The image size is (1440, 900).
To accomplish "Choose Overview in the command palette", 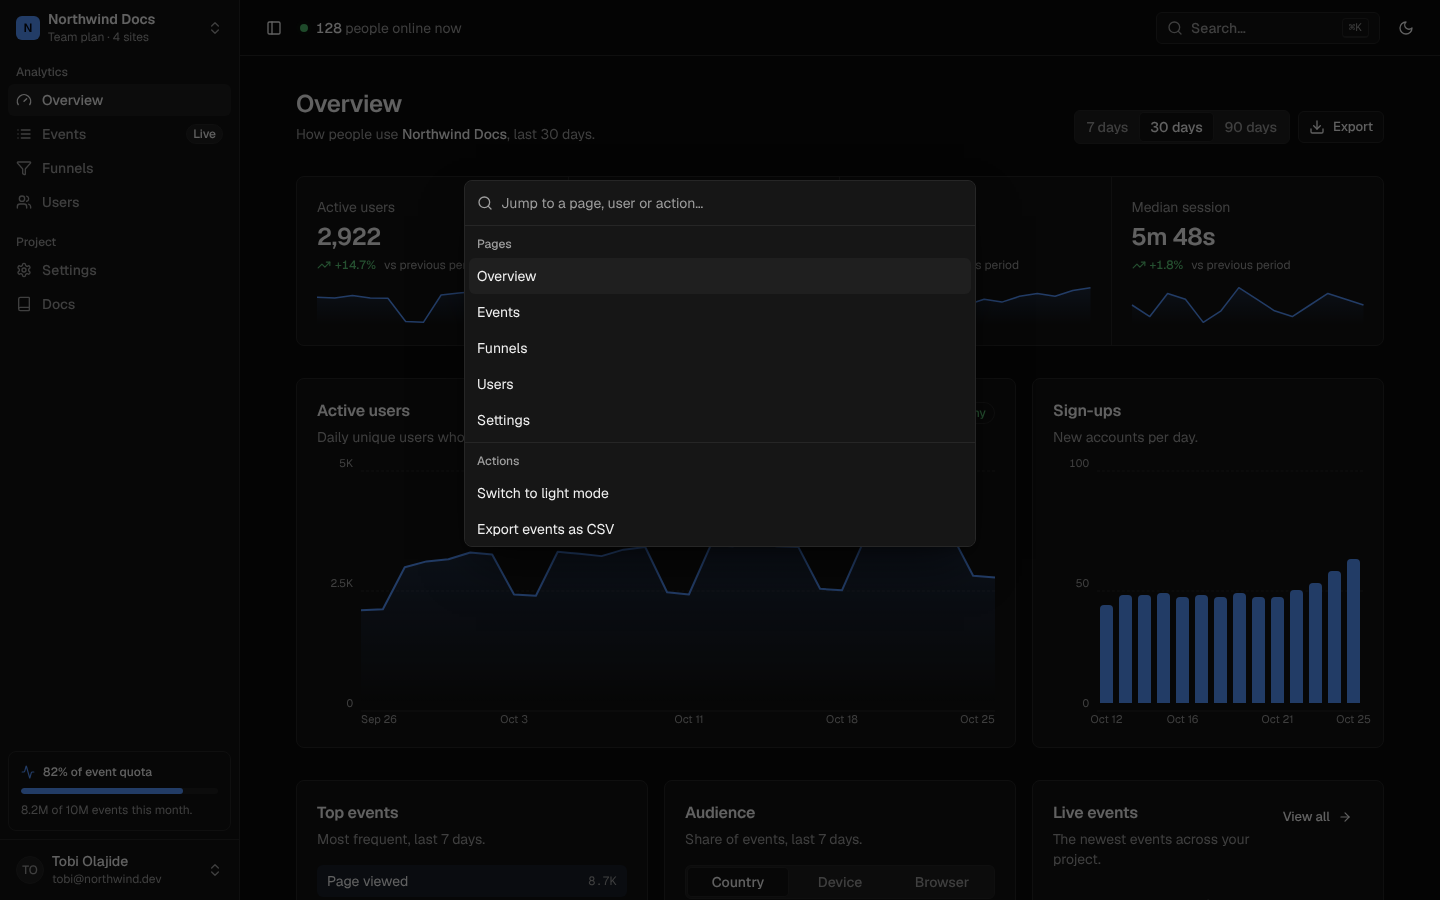I will tap(720, 276).
